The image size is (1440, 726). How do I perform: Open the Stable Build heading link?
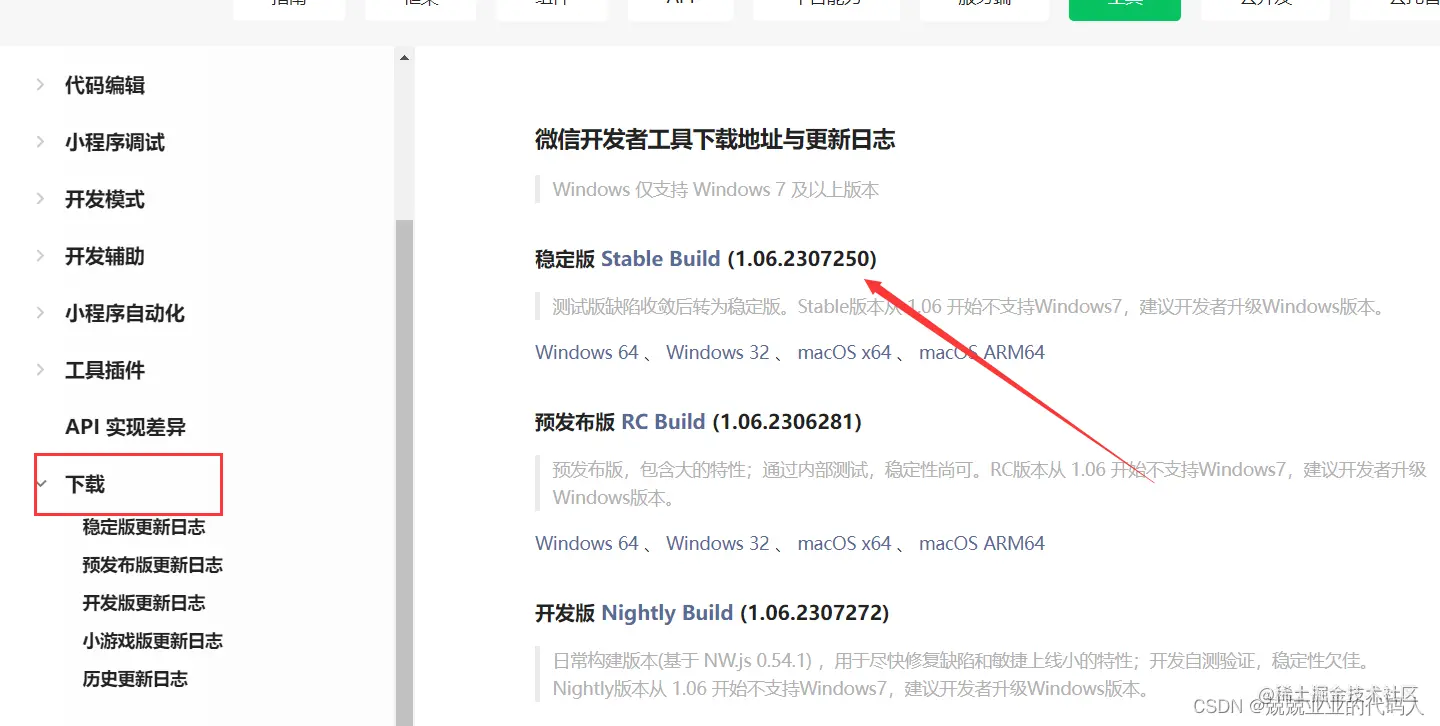[660, 259]
